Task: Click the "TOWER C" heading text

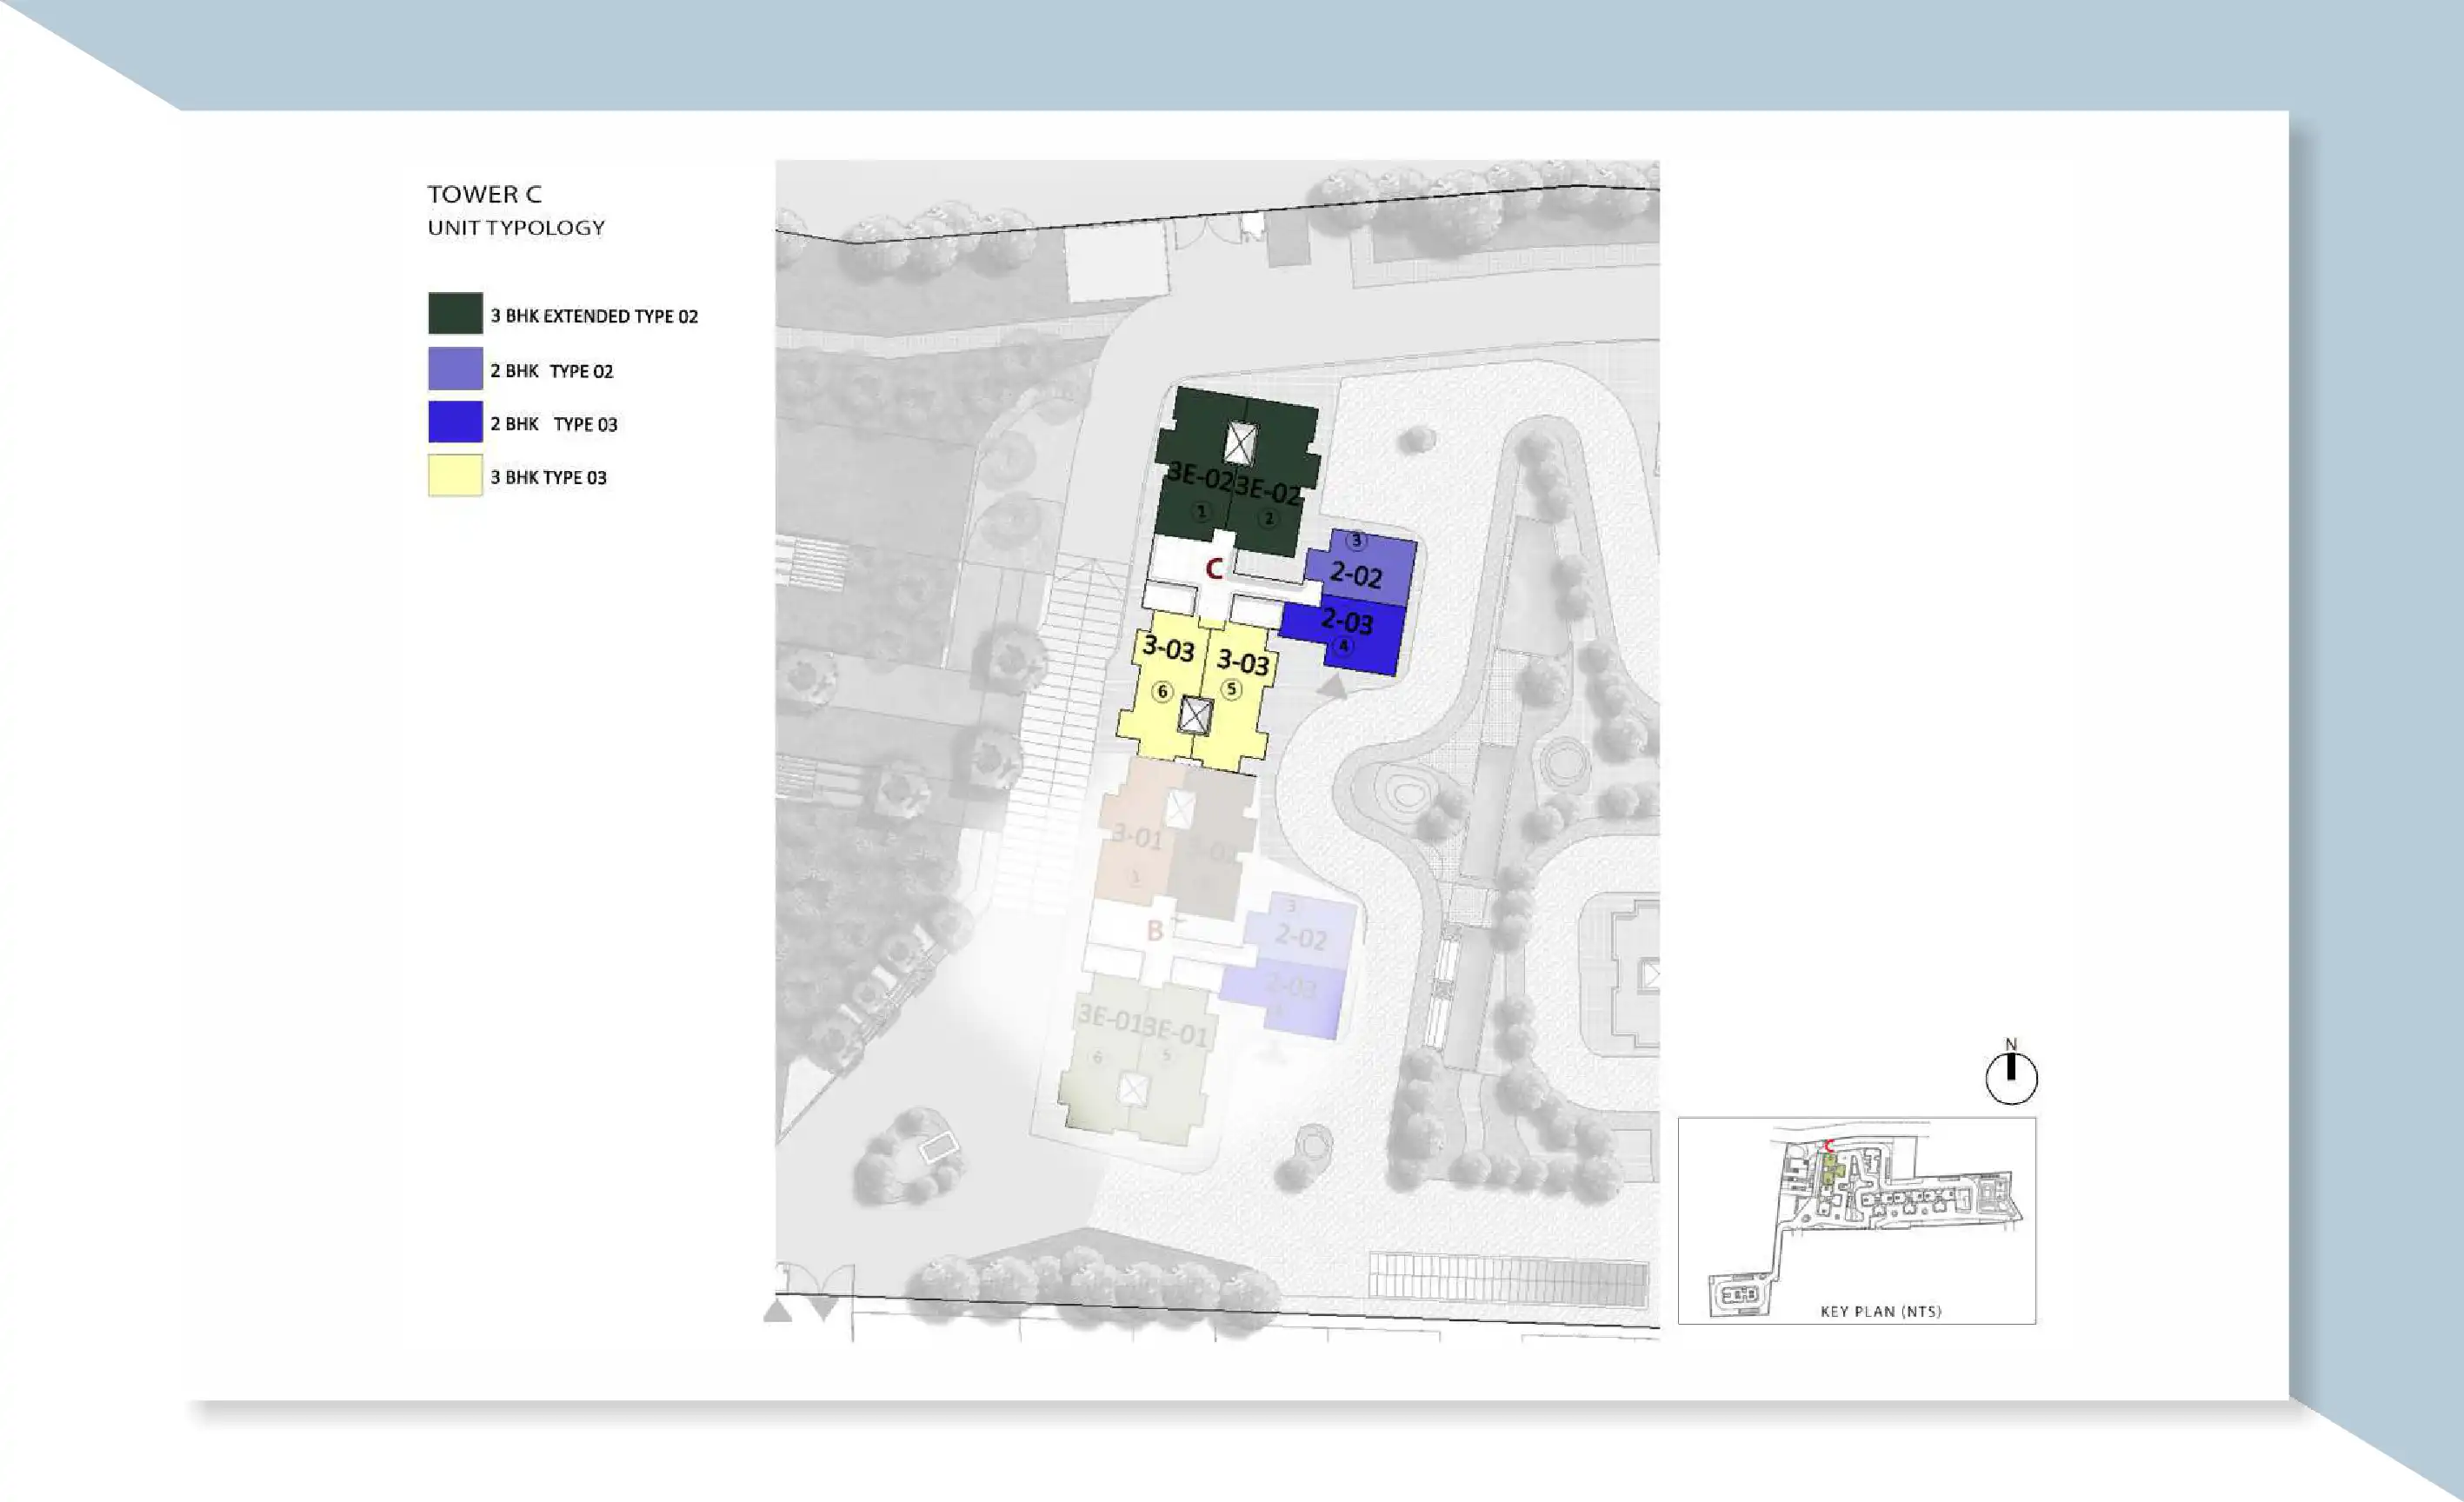Action: (484, 194)
